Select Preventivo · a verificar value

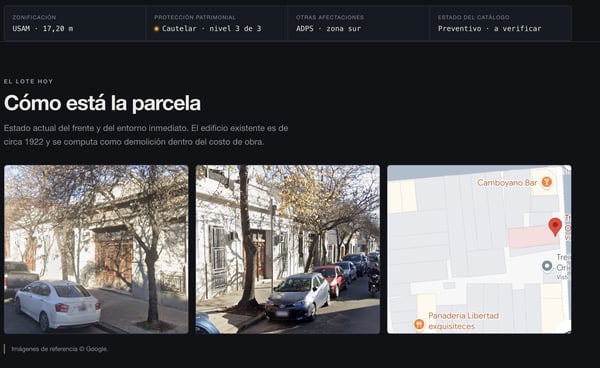(489, 29)
